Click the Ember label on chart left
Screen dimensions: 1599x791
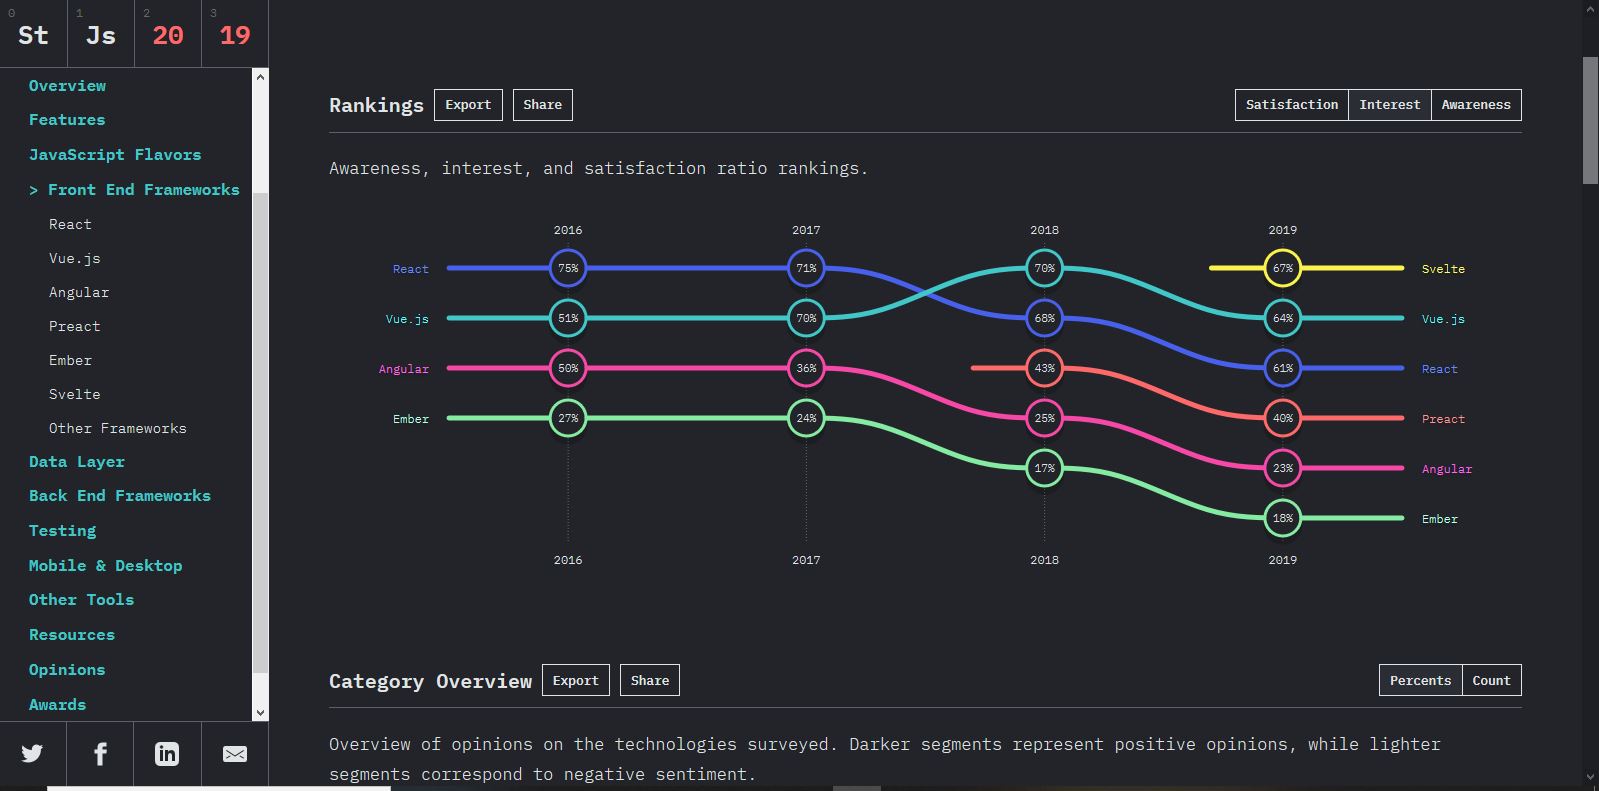pyautogui.click(x=411, y=419)
